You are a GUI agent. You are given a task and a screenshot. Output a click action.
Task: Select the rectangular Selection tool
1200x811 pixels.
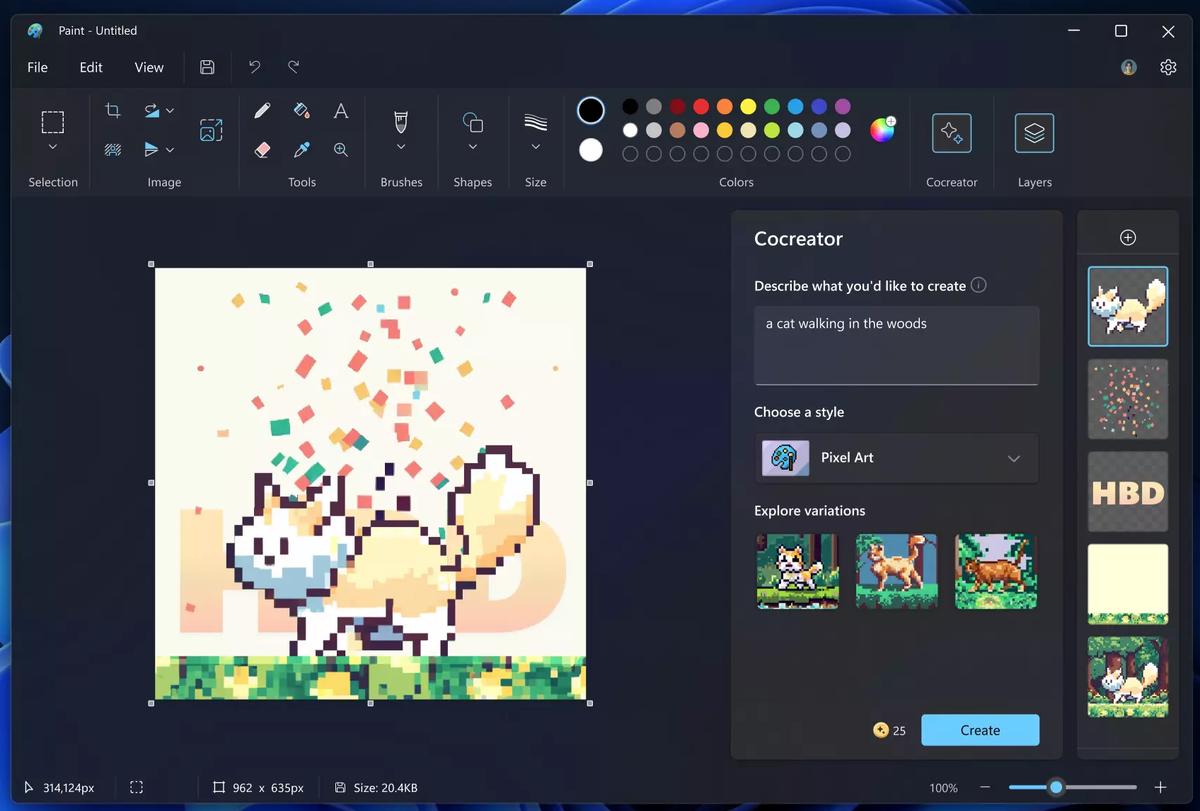pyautogui.click(x=53, y=122)
